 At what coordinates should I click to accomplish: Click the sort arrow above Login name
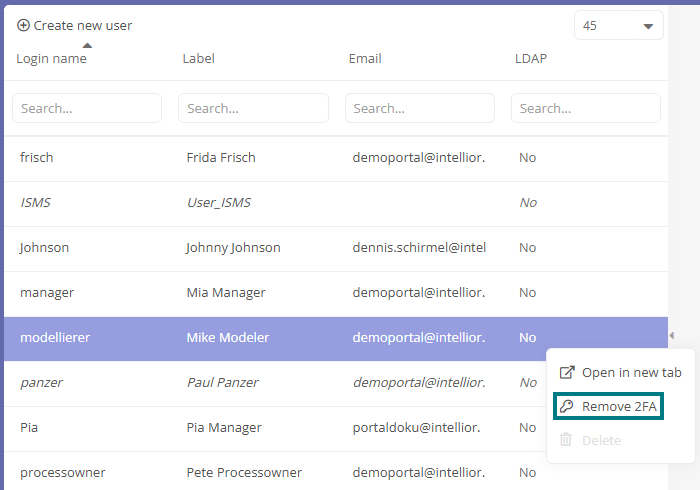click(x=88, y=46)
